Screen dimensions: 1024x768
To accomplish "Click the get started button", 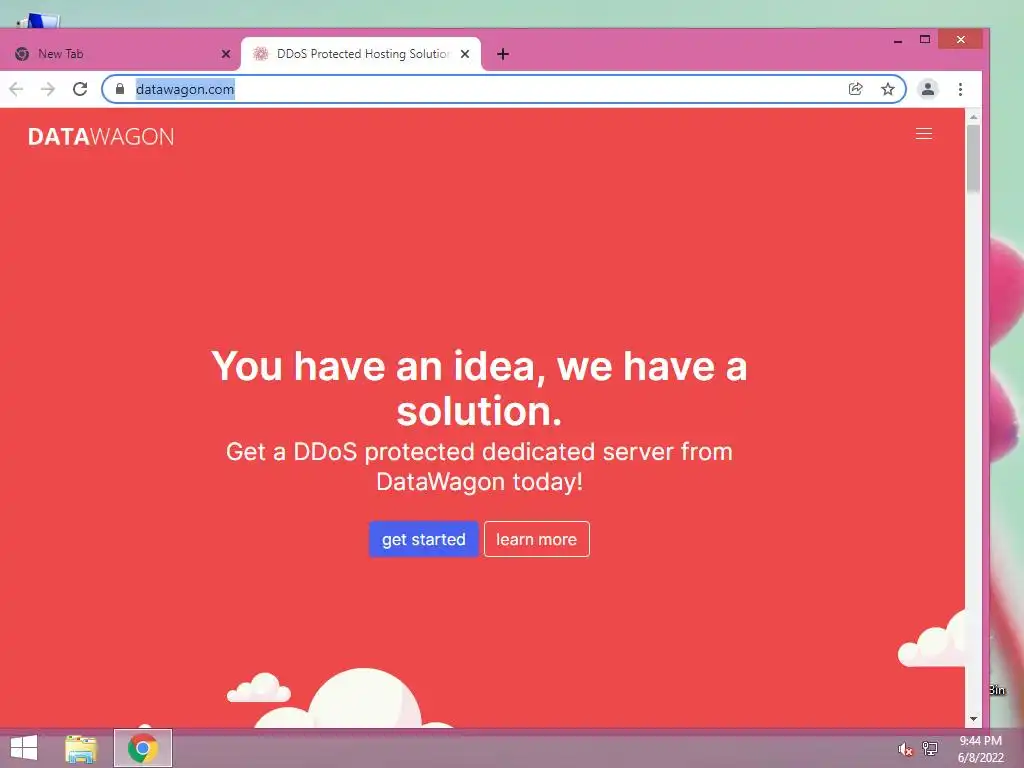I will (x=423, y=539).
